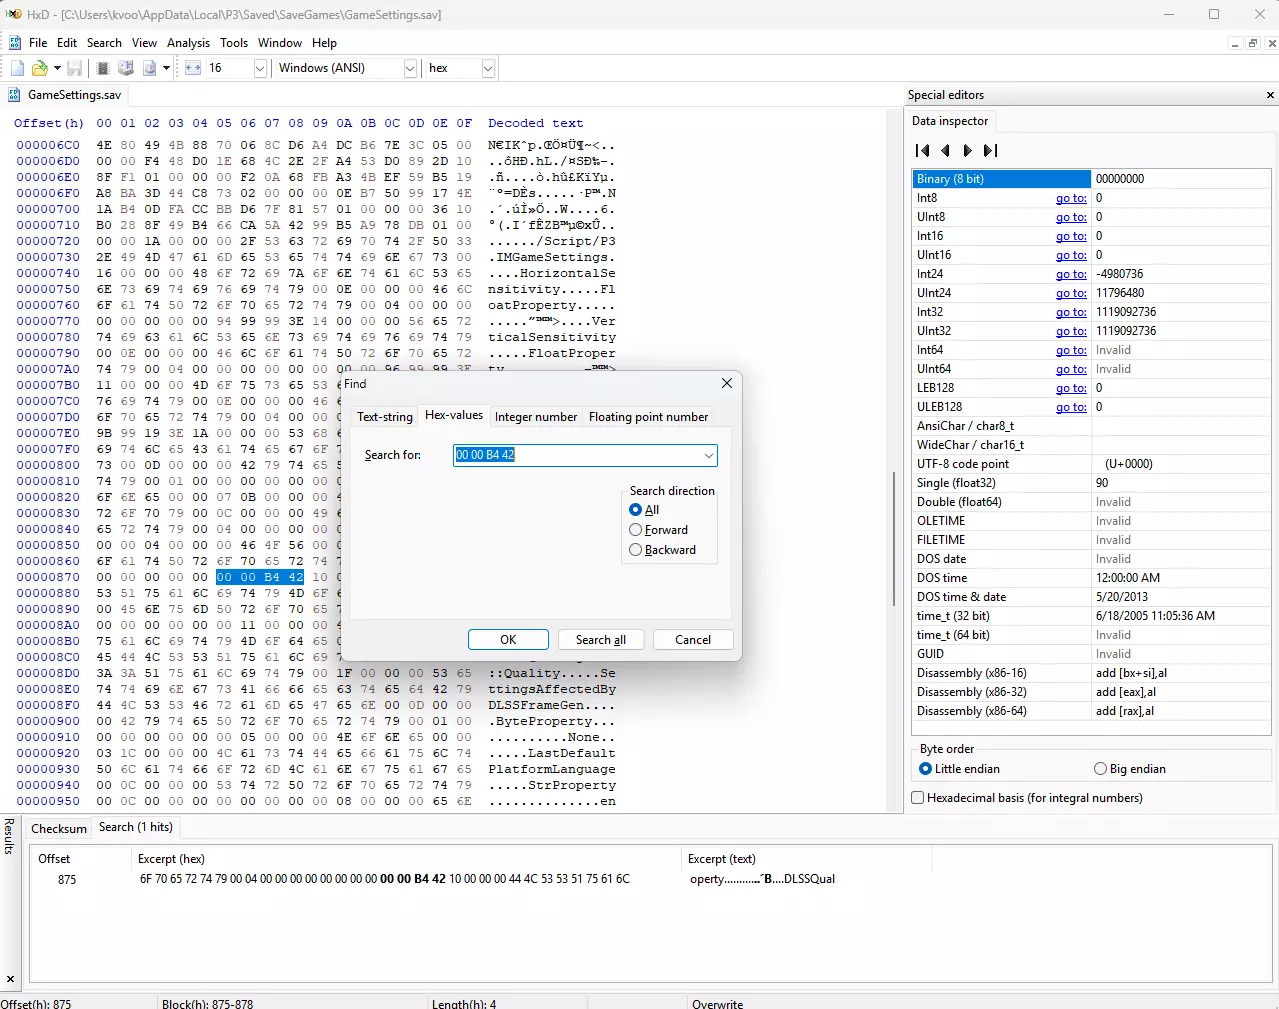Click go to link for Int32
Screen dimensions: 1279x1009
pyautogui.click(x=1070, y=312)
